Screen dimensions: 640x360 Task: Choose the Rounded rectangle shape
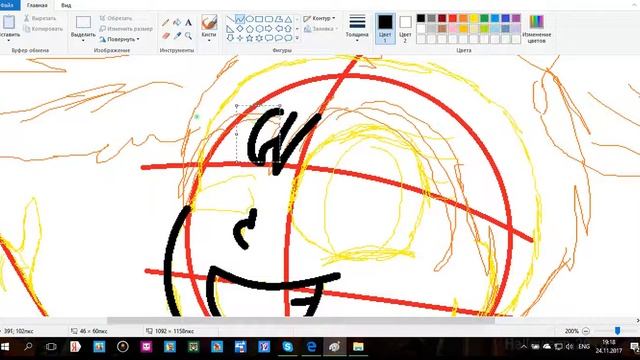tap(269, 19)
